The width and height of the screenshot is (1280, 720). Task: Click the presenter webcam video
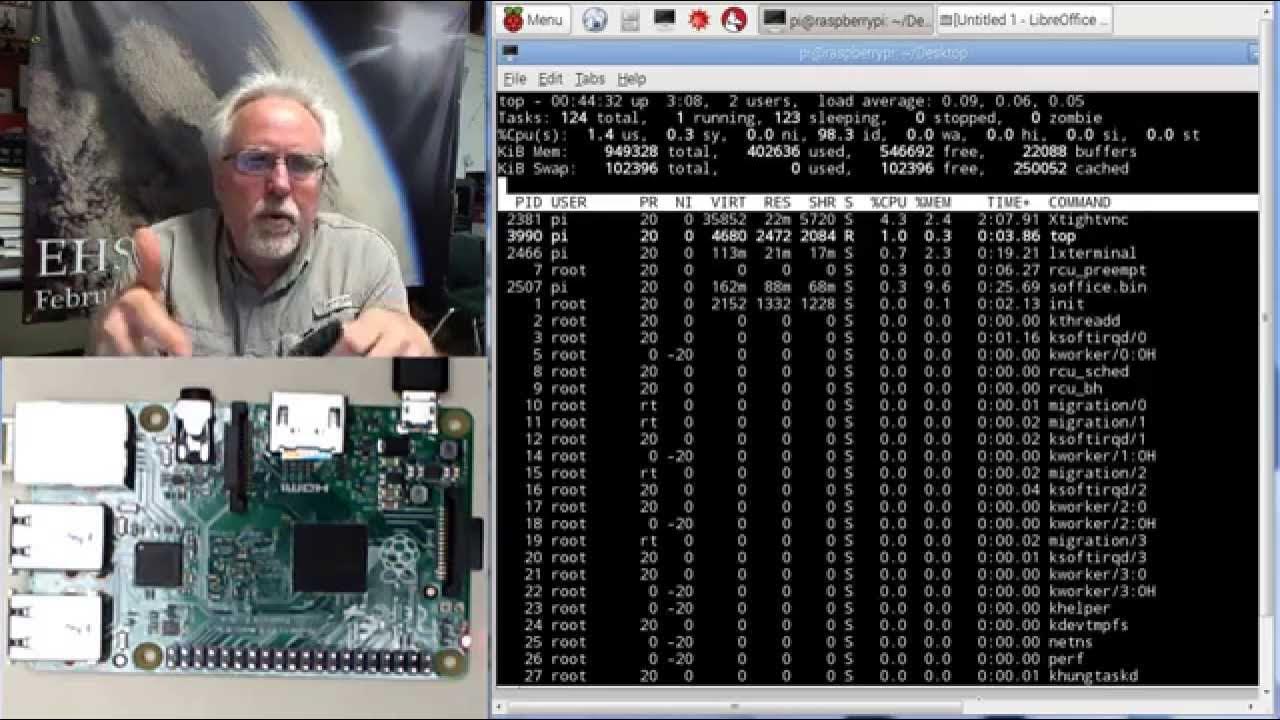[244, 178]
